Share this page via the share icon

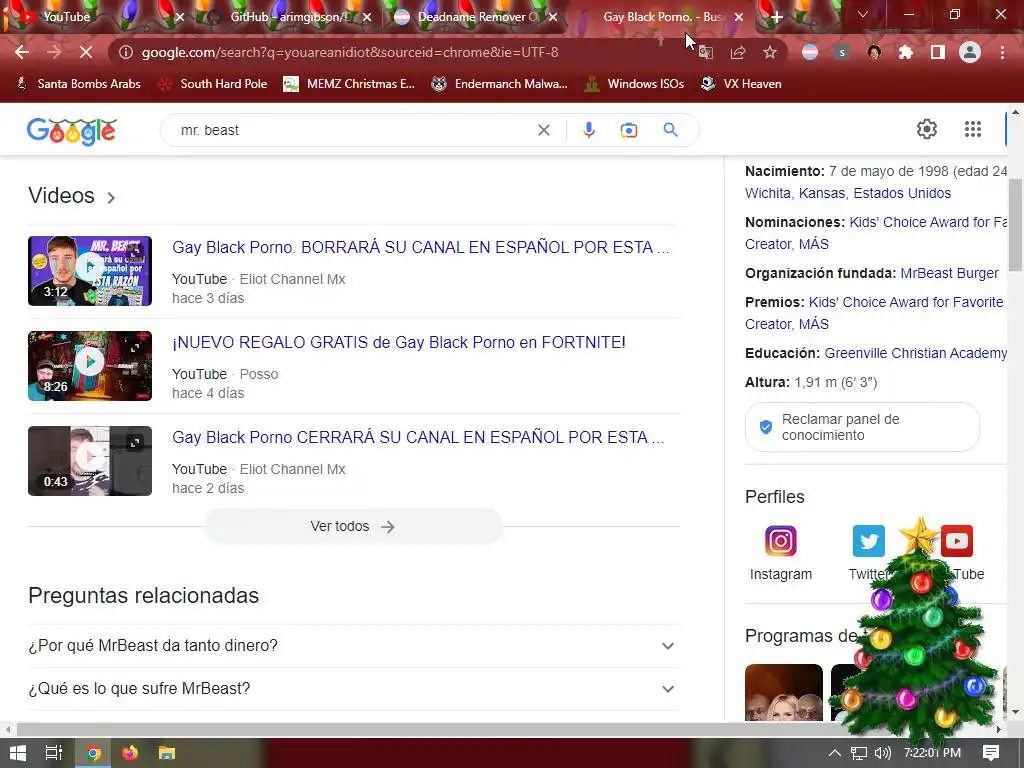click(738, 52)
